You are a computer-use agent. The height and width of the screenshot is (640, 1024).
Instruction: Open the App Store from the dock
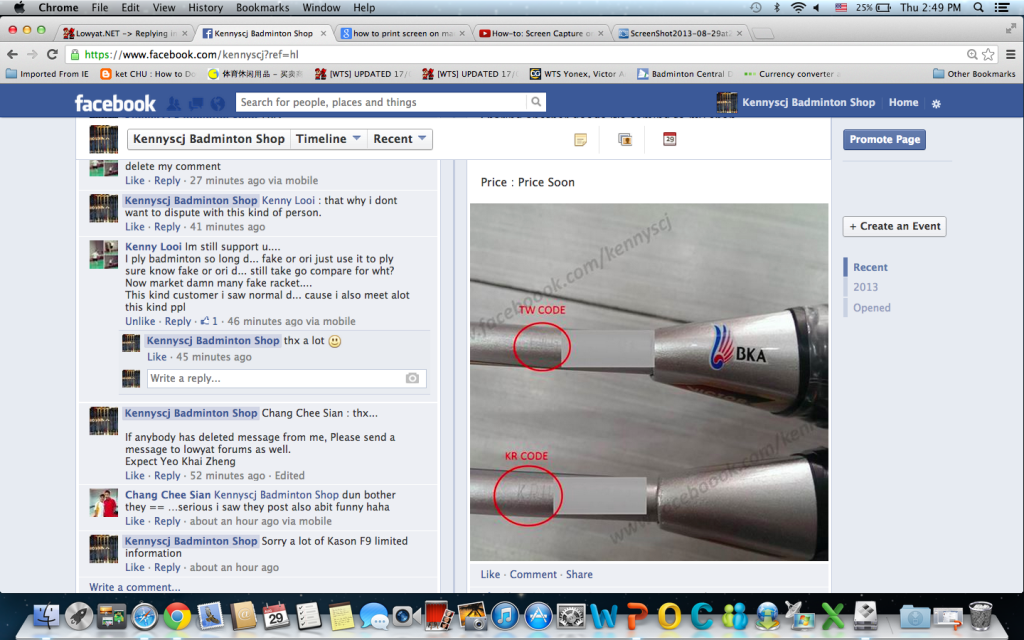click(x=538, y=615)
